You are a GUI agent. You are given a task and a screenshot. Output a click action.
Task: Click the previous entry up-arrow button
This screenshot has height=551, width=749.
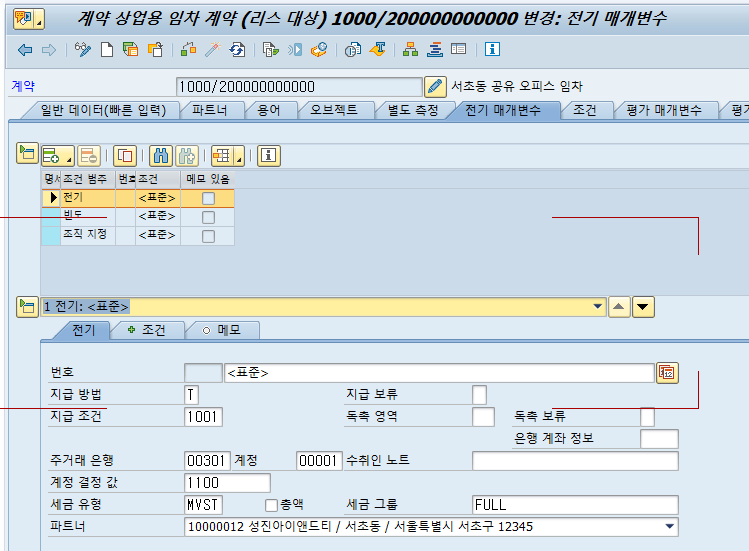click(x=619, y=307)
